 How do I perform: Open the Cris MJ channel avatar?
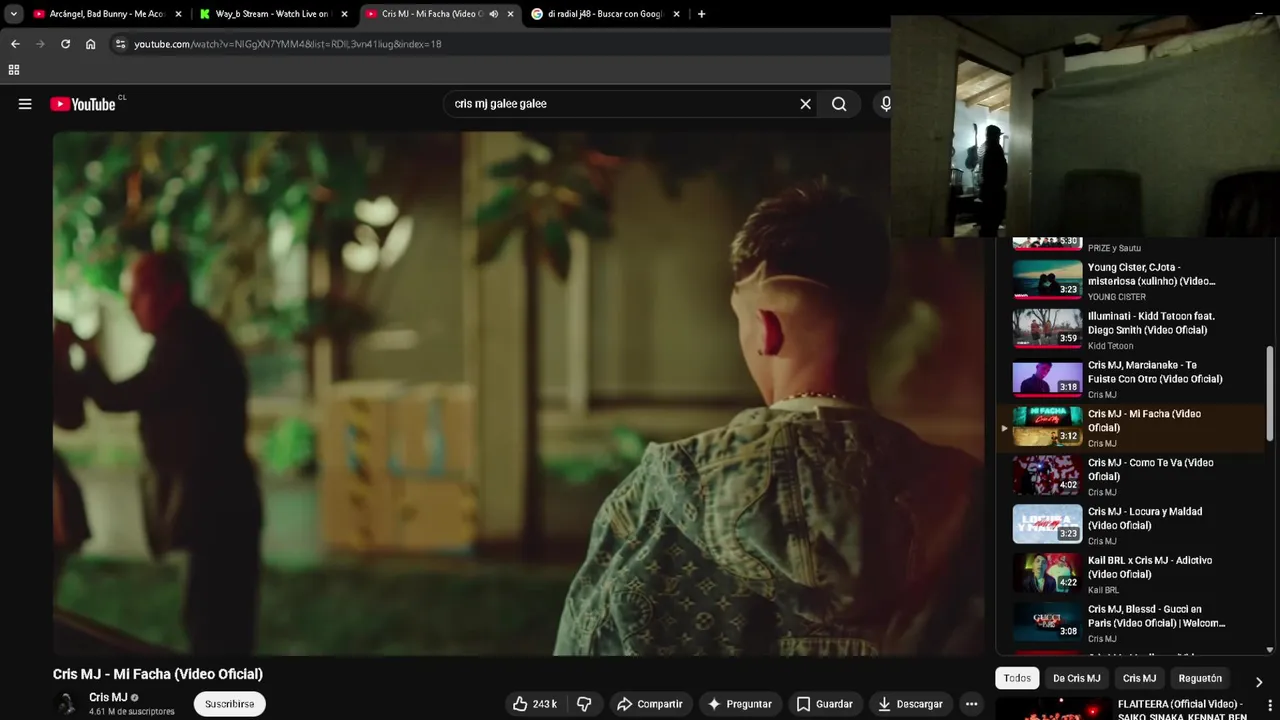tap(66, 704)
